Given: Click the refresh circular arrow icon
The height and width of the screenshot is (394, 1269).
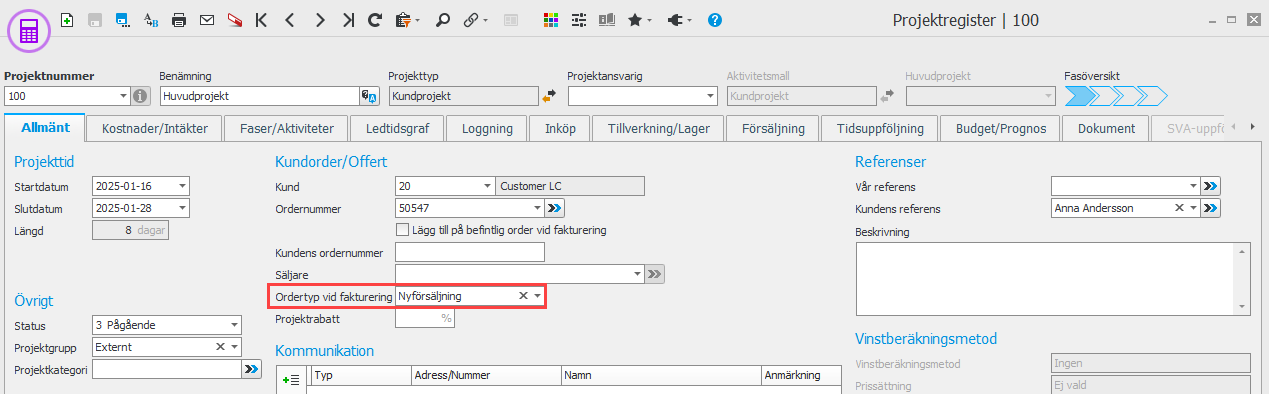Looking at the screenshot, I should pyautogui.click(x=375, y=19).
